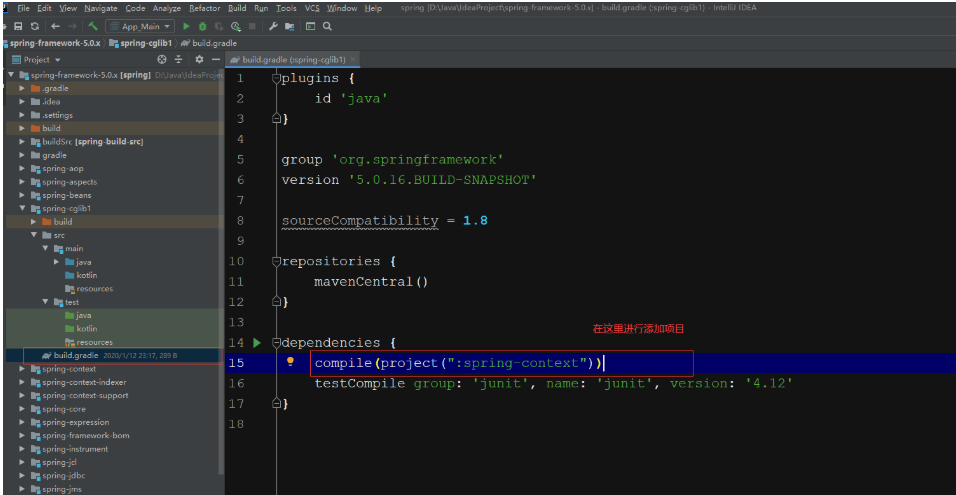956x495 pixels.
Task: Click 'sourceCompatibility' on line 8
Action: (360, 221)
